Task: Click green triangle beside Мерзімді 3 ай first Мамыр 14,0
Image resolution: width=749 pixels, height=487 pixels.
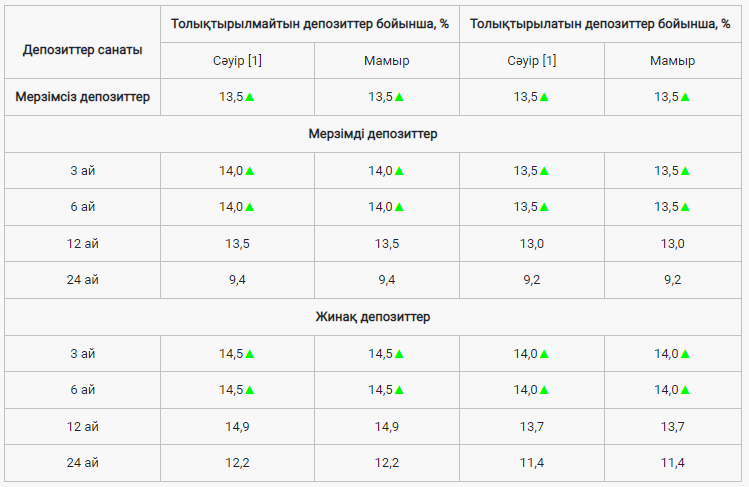Action: pos(399,171)
